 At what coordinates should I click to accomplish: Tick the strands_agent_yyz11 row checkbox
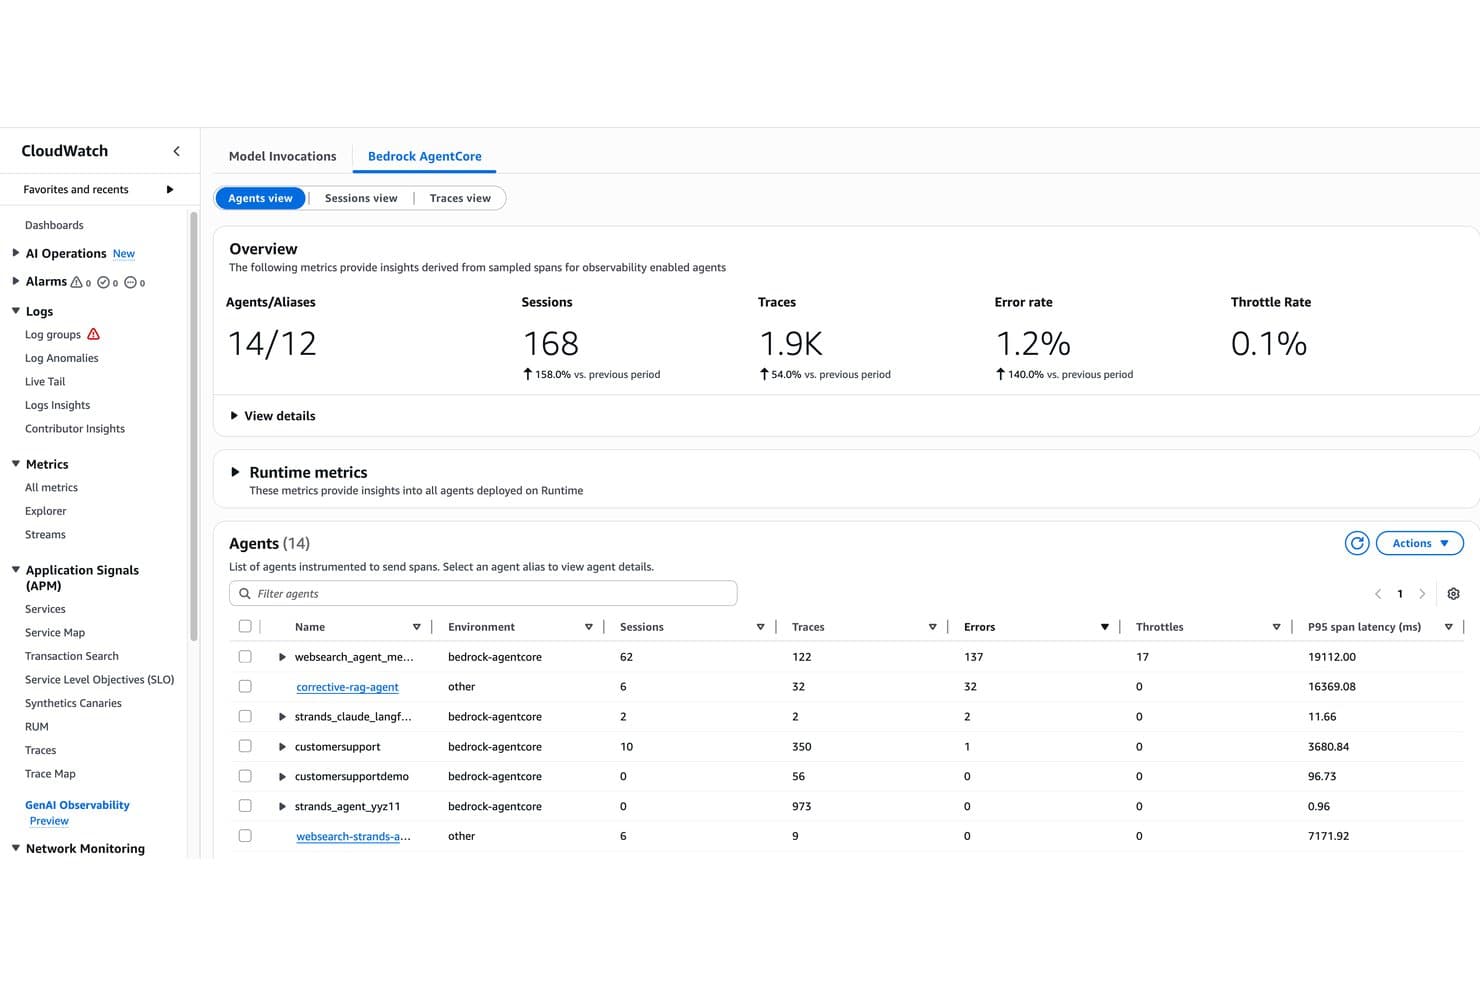(245, 806)
